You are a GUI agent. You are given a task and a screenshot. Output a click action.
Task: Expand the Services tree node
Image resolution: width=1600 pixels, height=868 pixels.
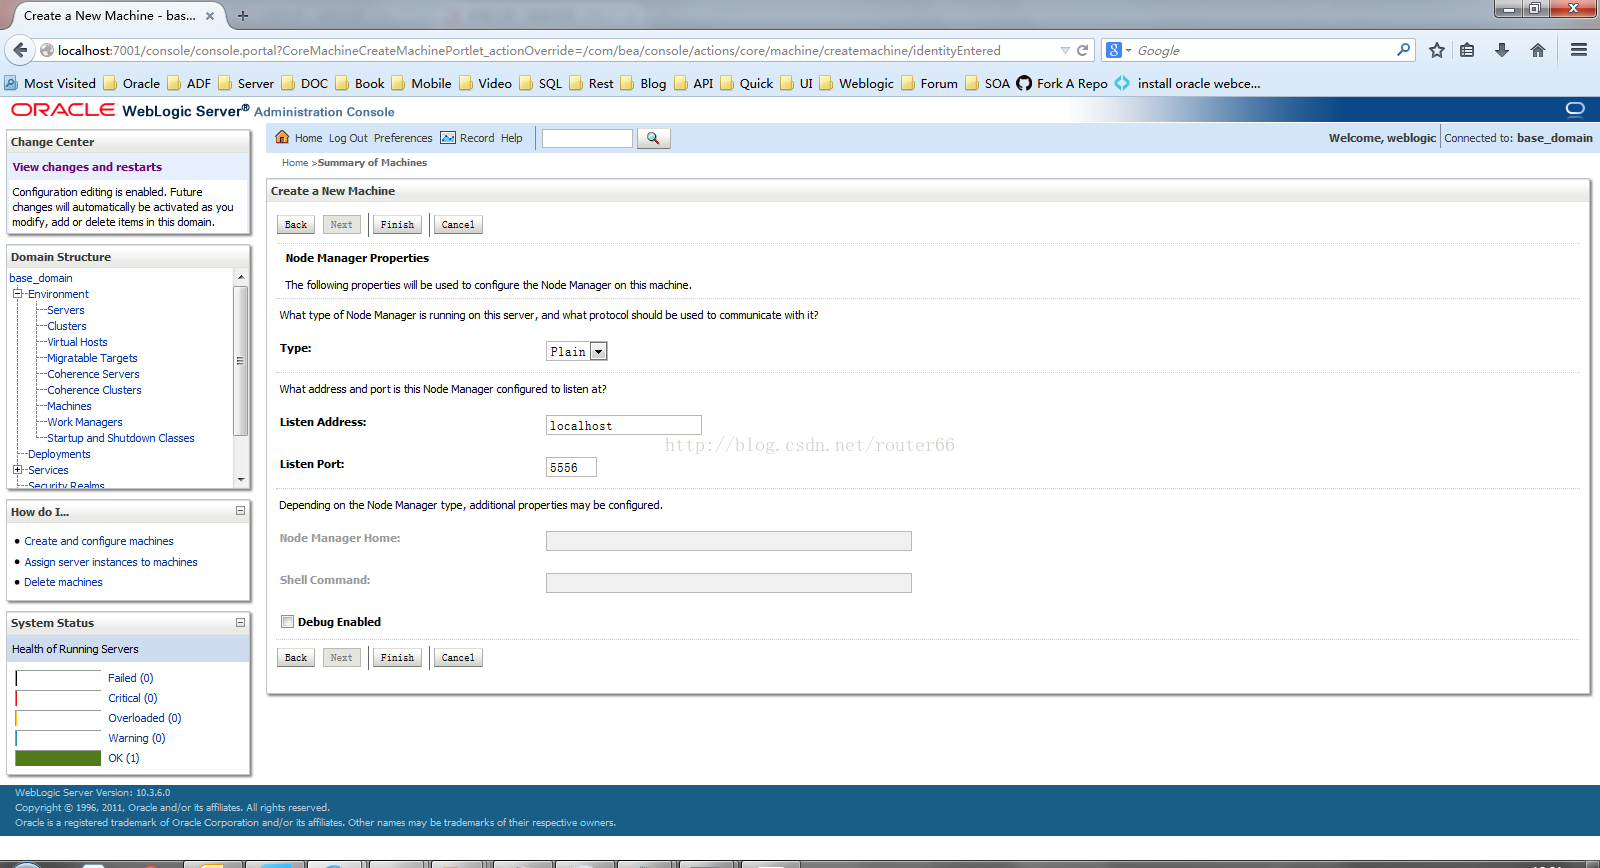tap(17, 469)
